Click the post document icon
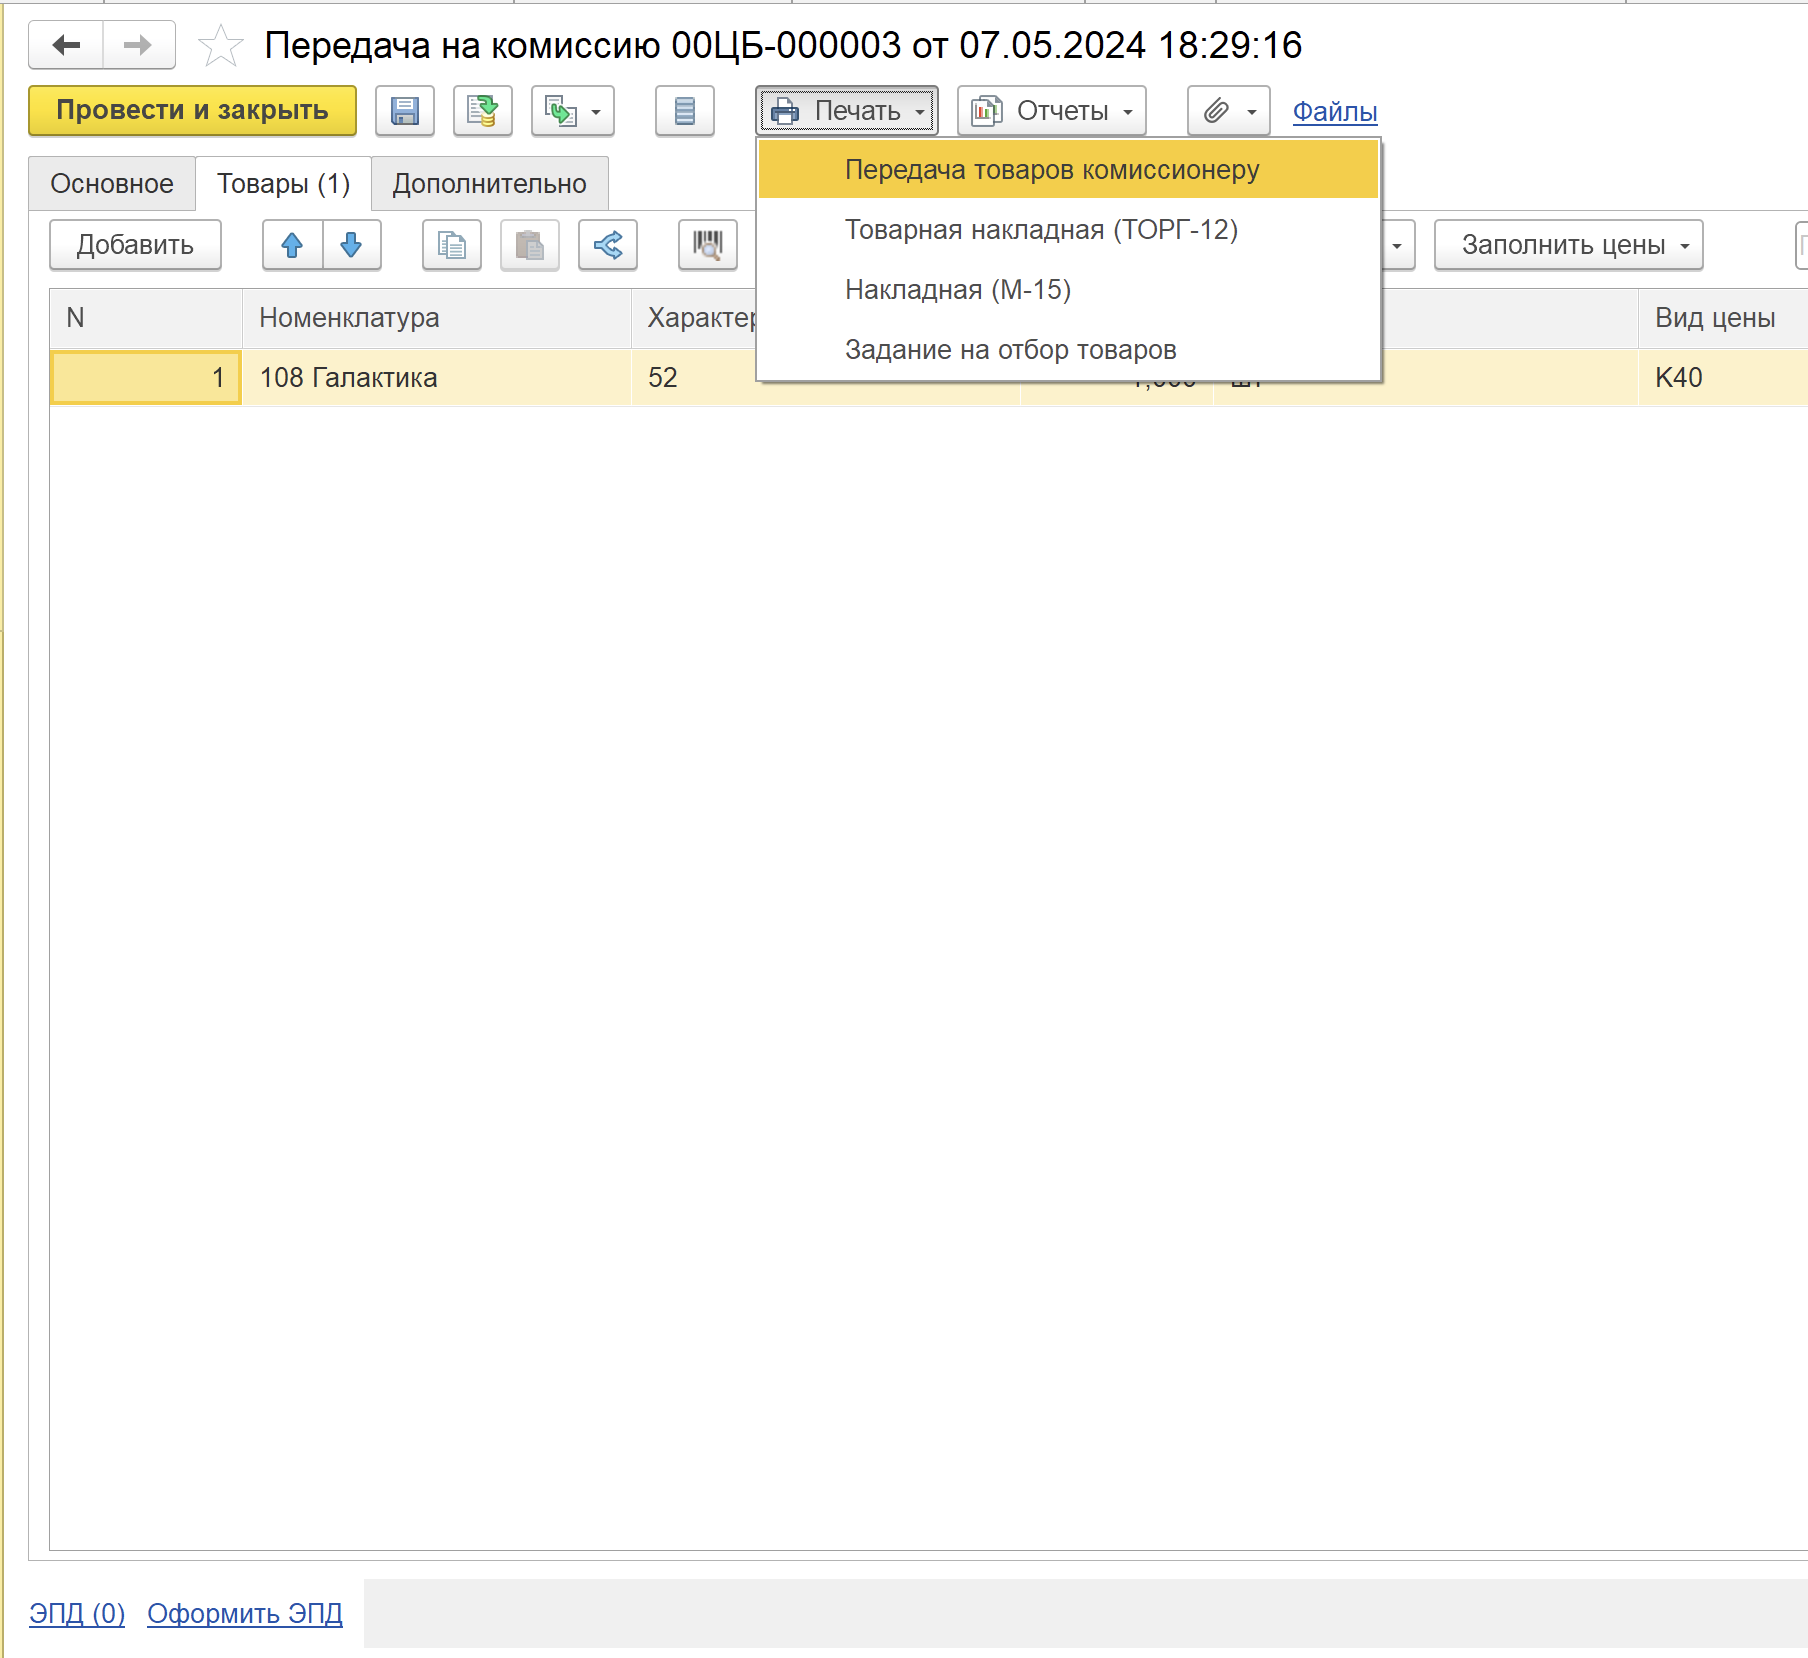 (x=482, y=111)
